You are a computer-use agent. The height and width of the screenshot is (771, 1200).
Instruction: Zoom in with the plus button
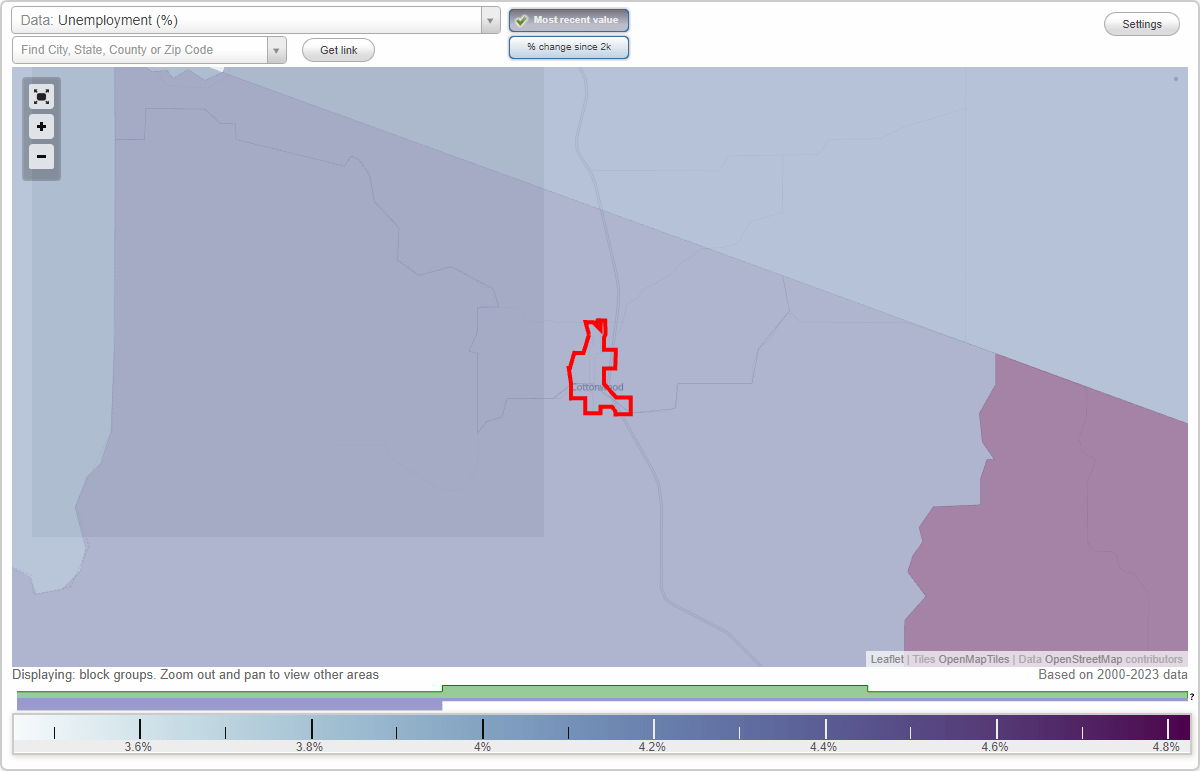(x=41, y=127)
